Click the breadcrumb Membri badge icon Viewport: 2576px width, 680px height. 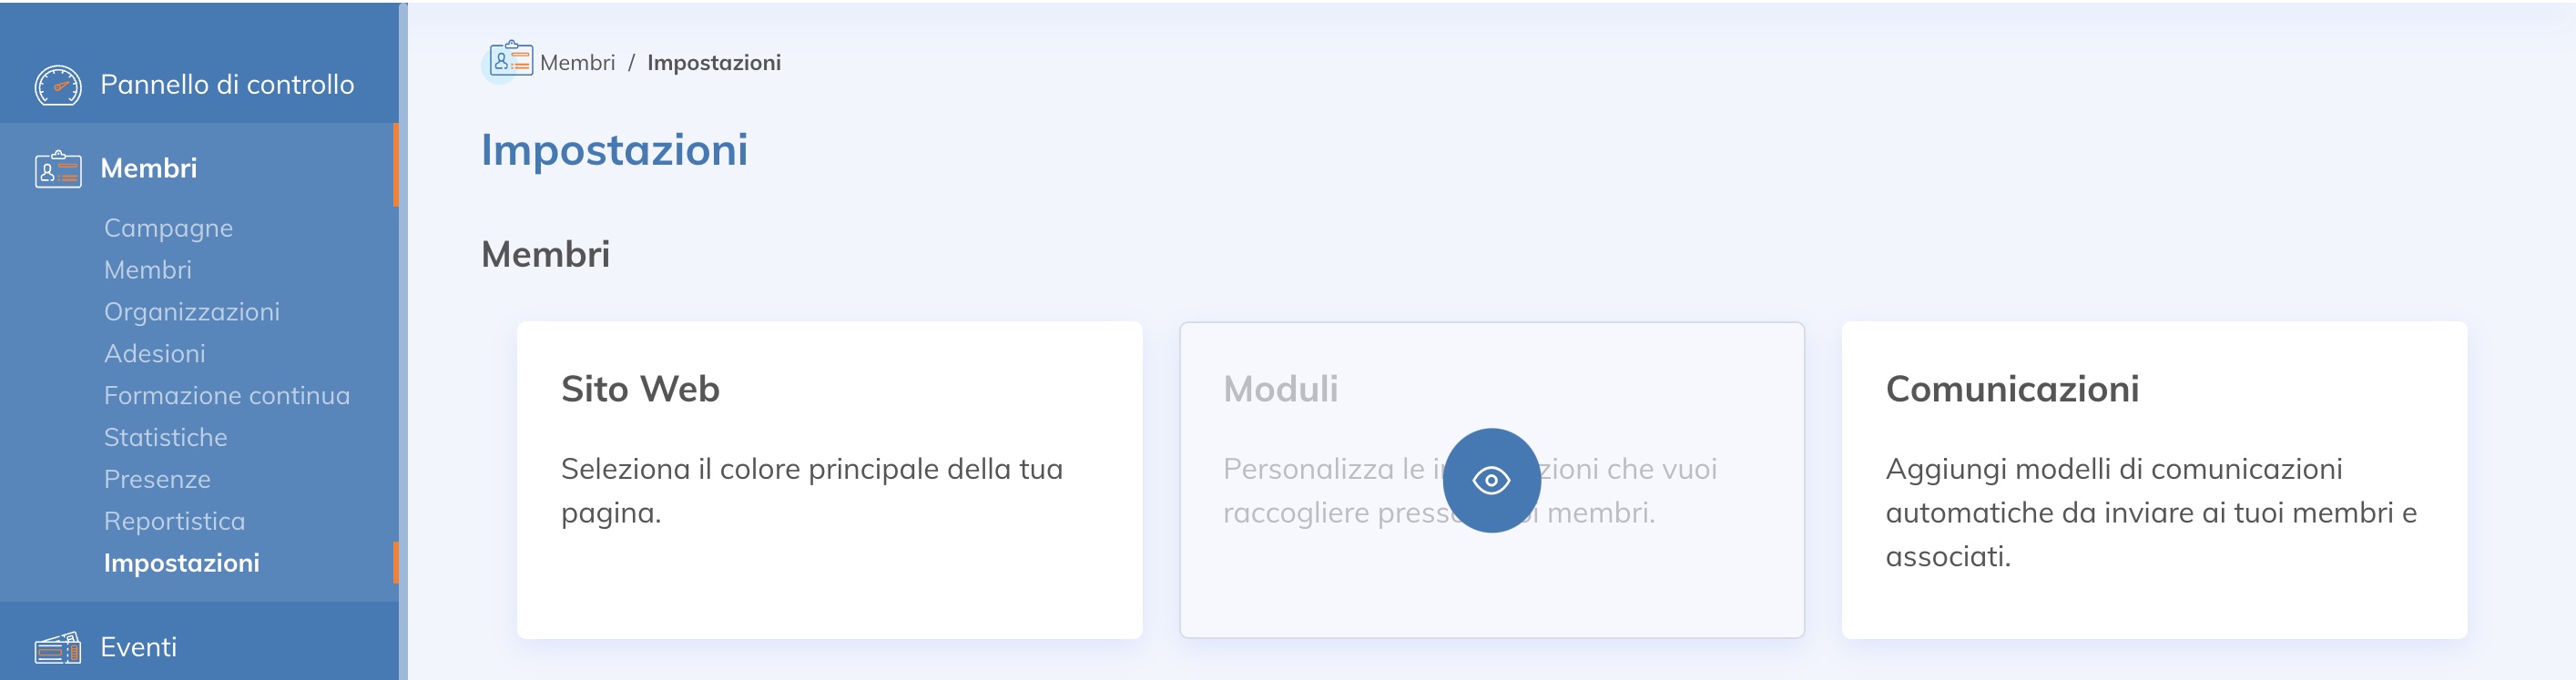click(511, 59)
